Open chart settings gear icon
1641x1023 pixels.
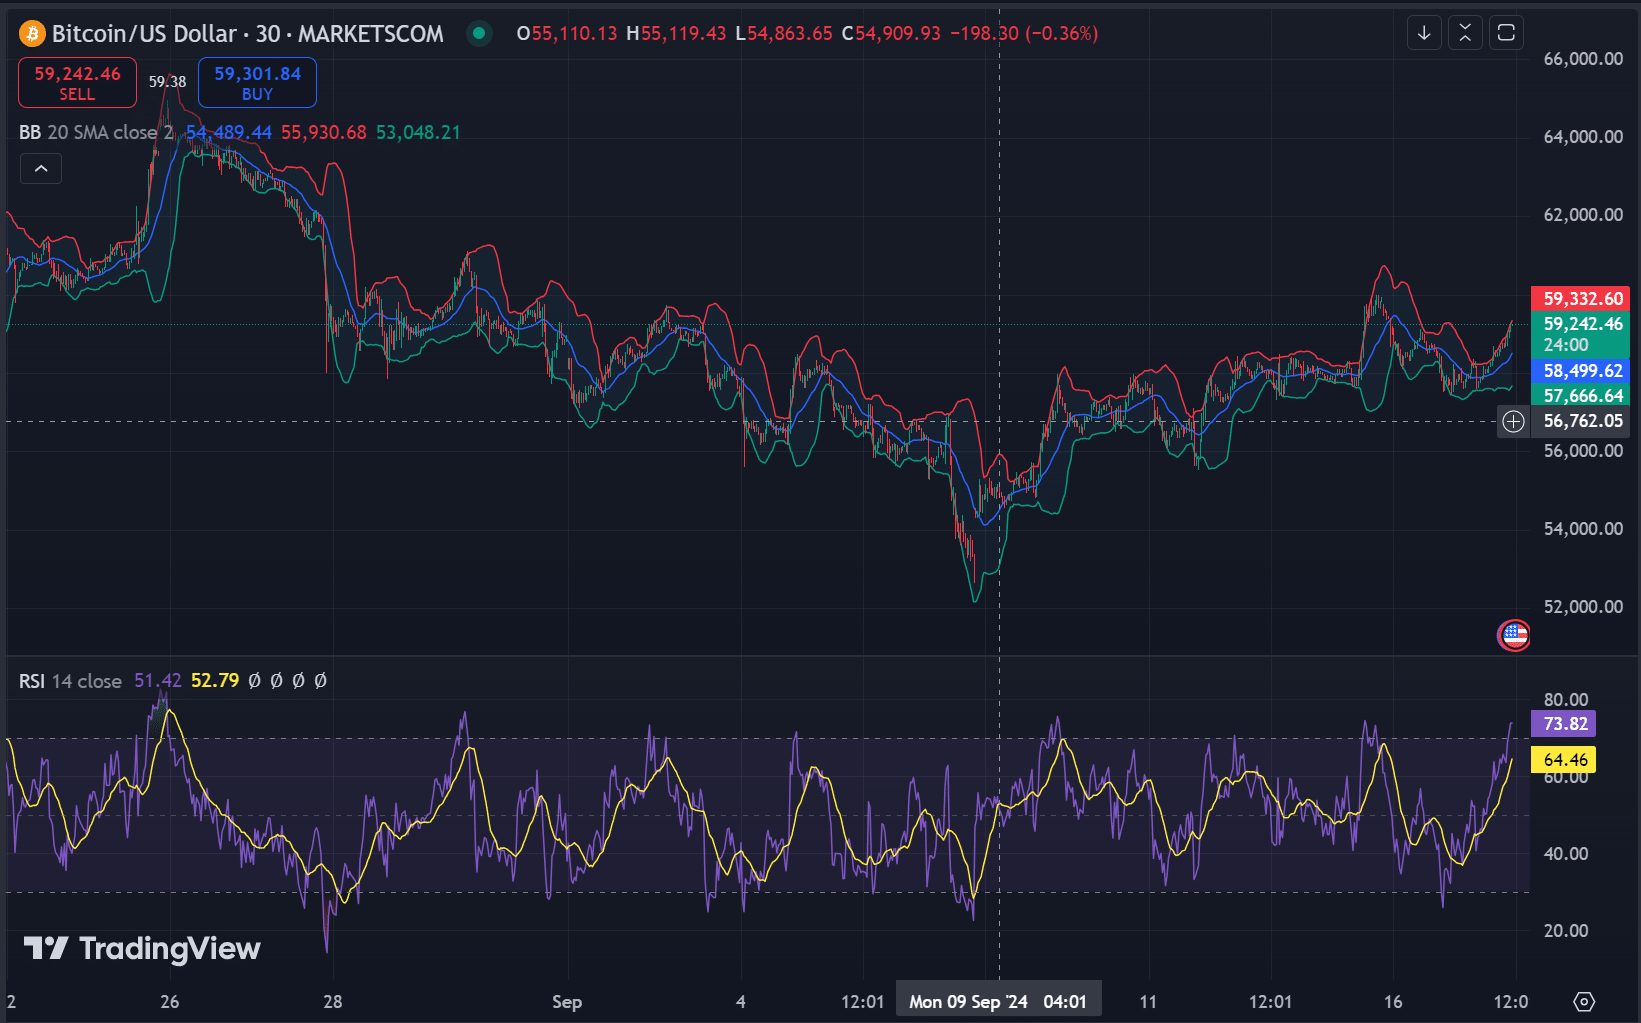(x=1584, y=1001)
